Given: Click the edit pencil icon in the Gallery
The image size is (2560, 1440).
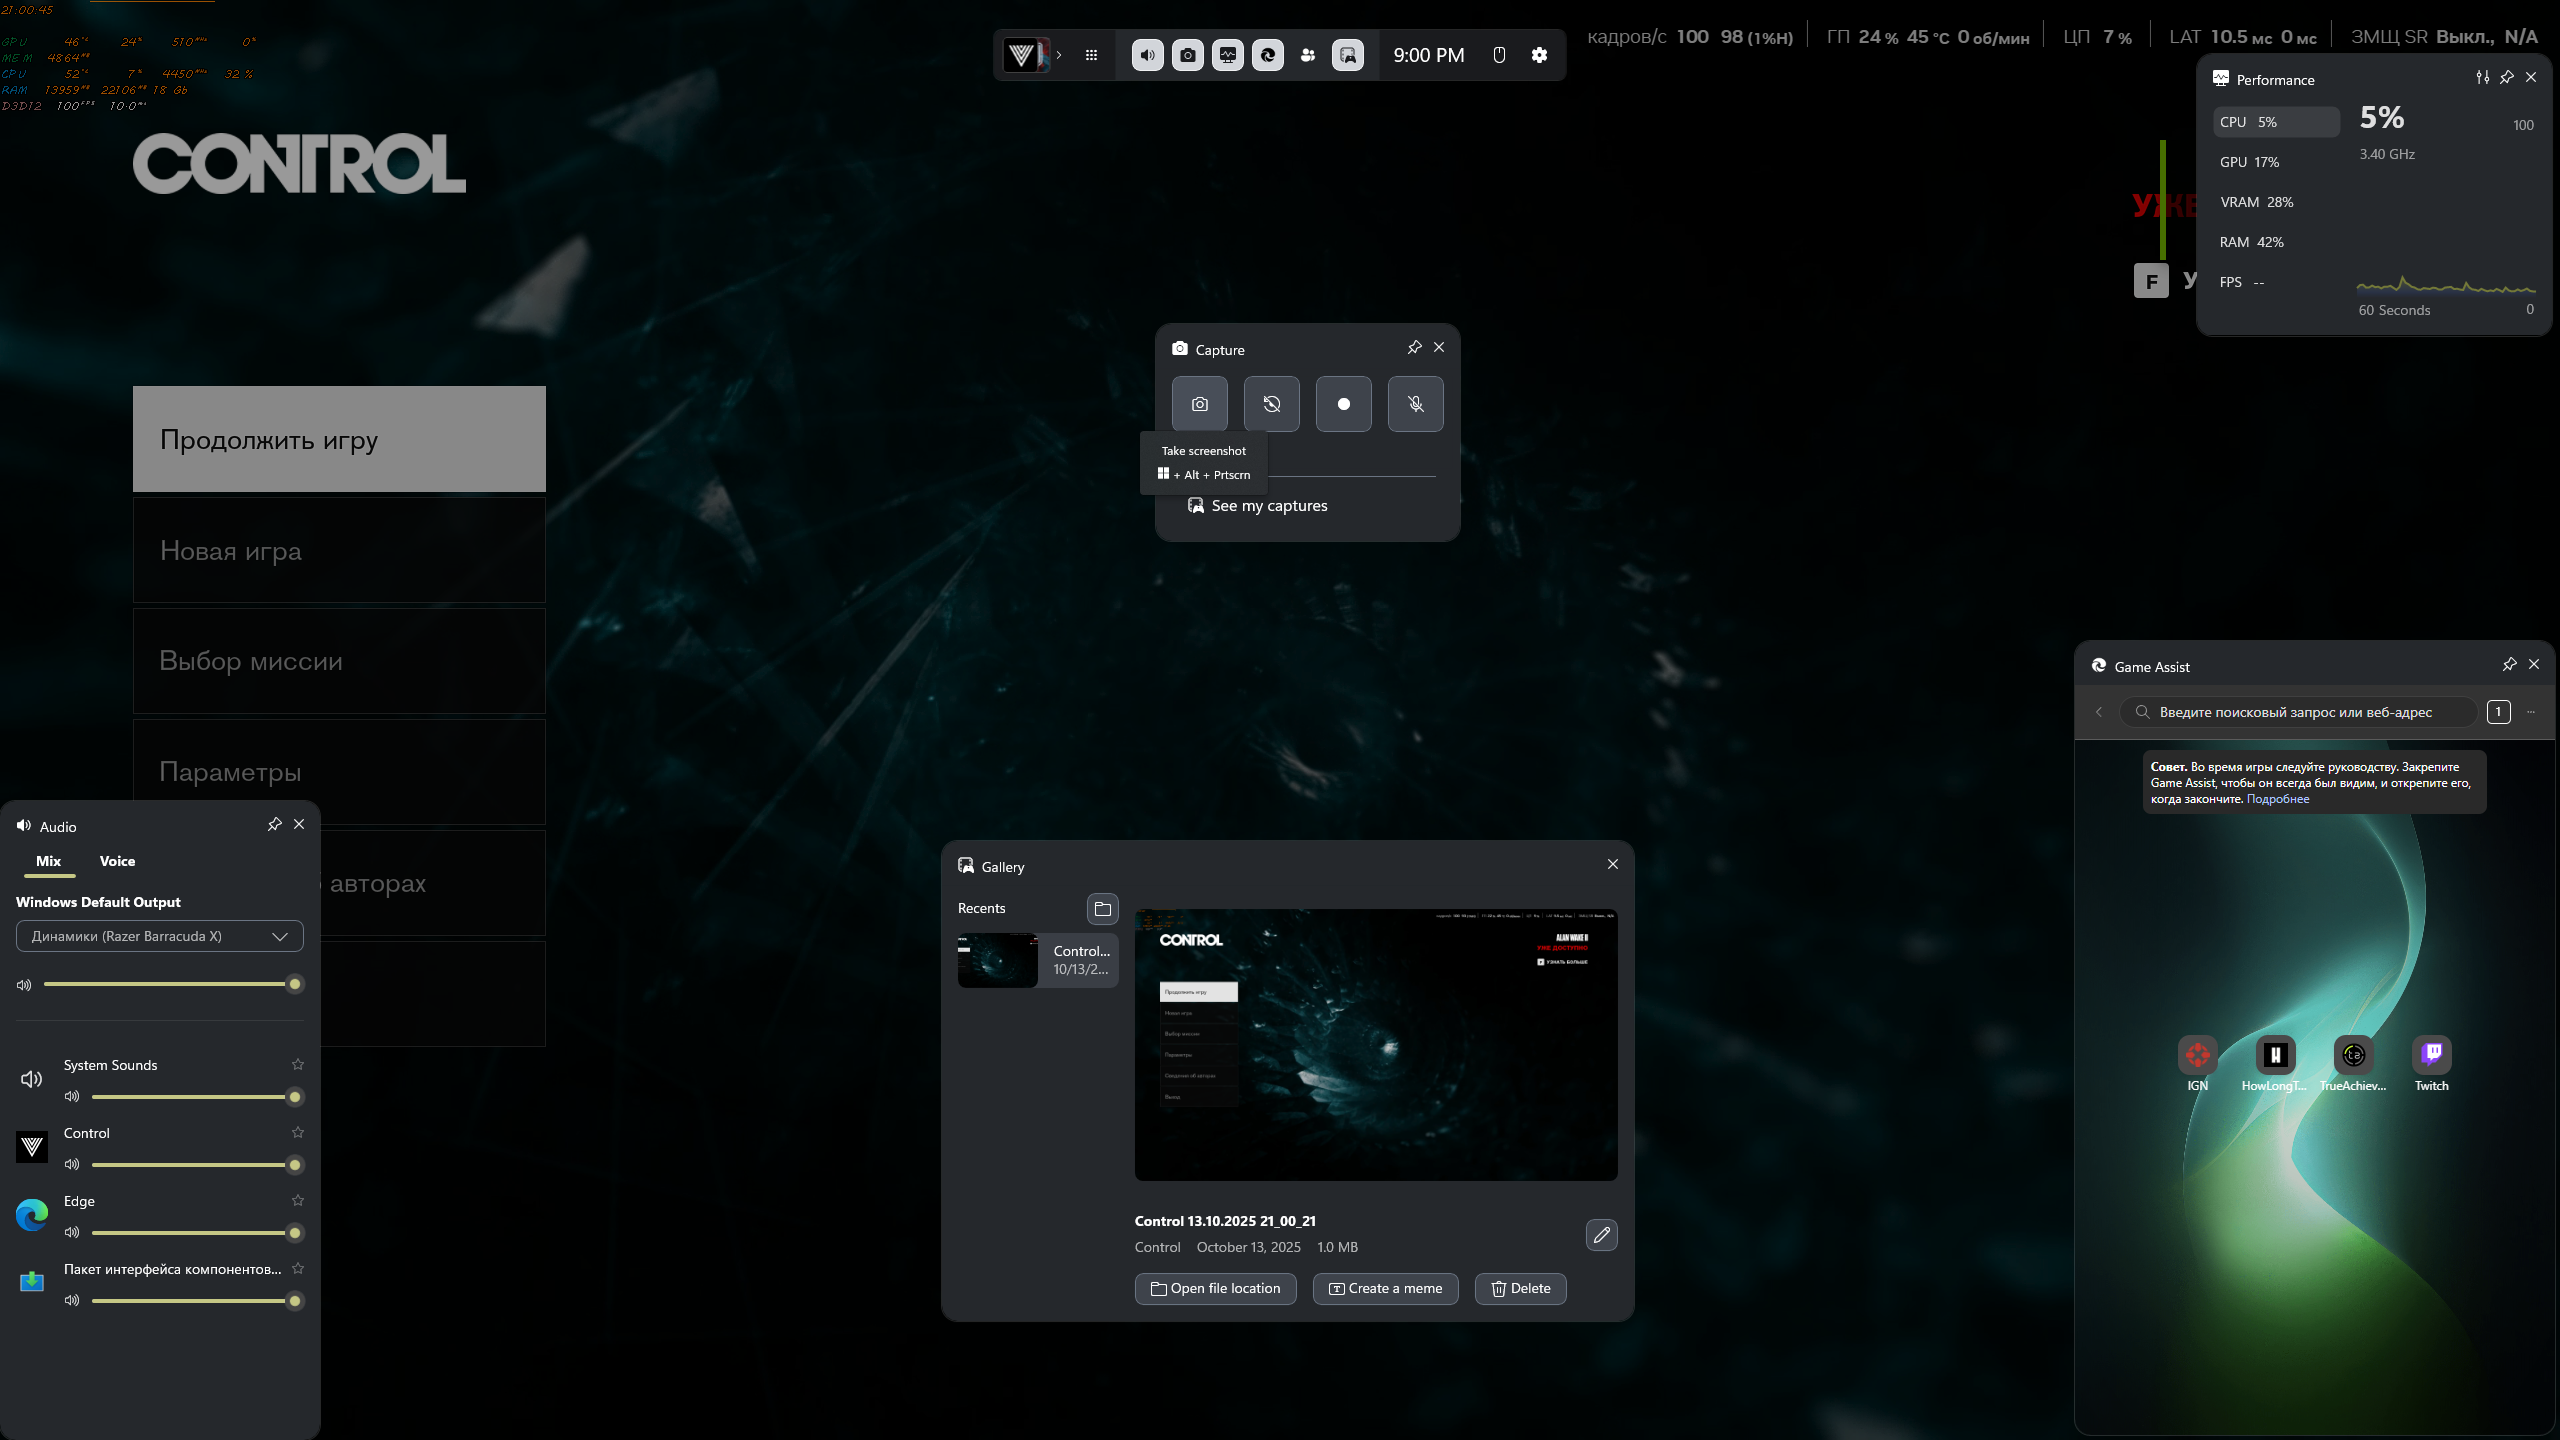Looking at the screenshot, I should click(x=1601, y=1235).
